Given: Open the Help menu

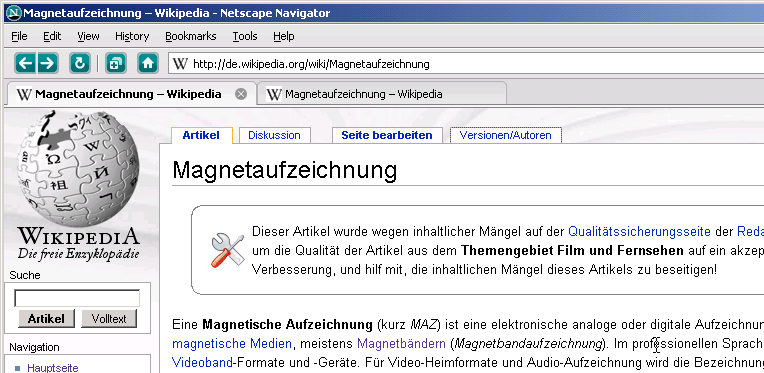Looking at the screenshot, I should [284, 36].
